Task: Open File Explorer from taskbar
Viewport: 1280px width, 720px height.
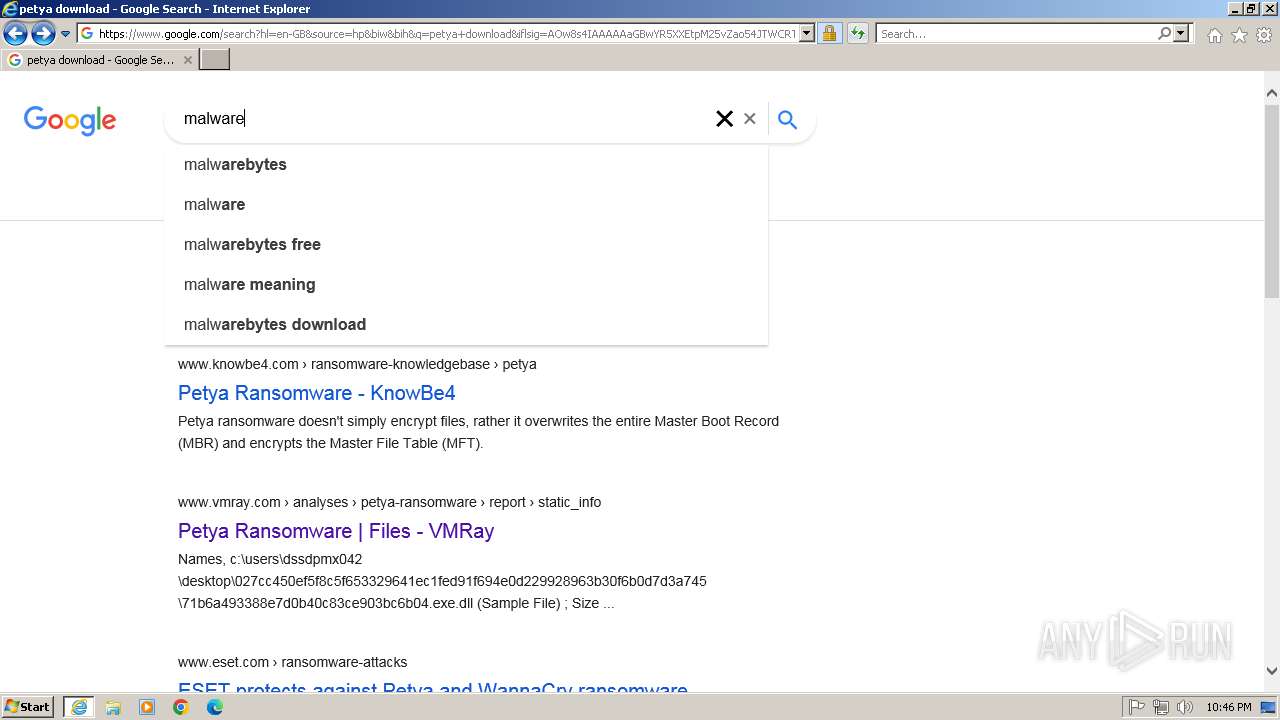Action: [113, 707]
